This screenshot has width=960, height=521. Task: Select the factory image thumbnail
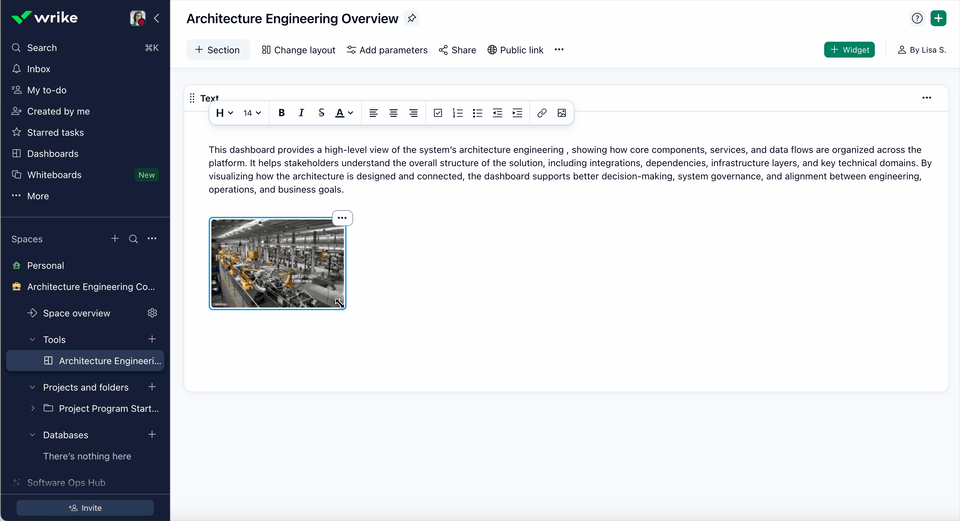point(277,263)
